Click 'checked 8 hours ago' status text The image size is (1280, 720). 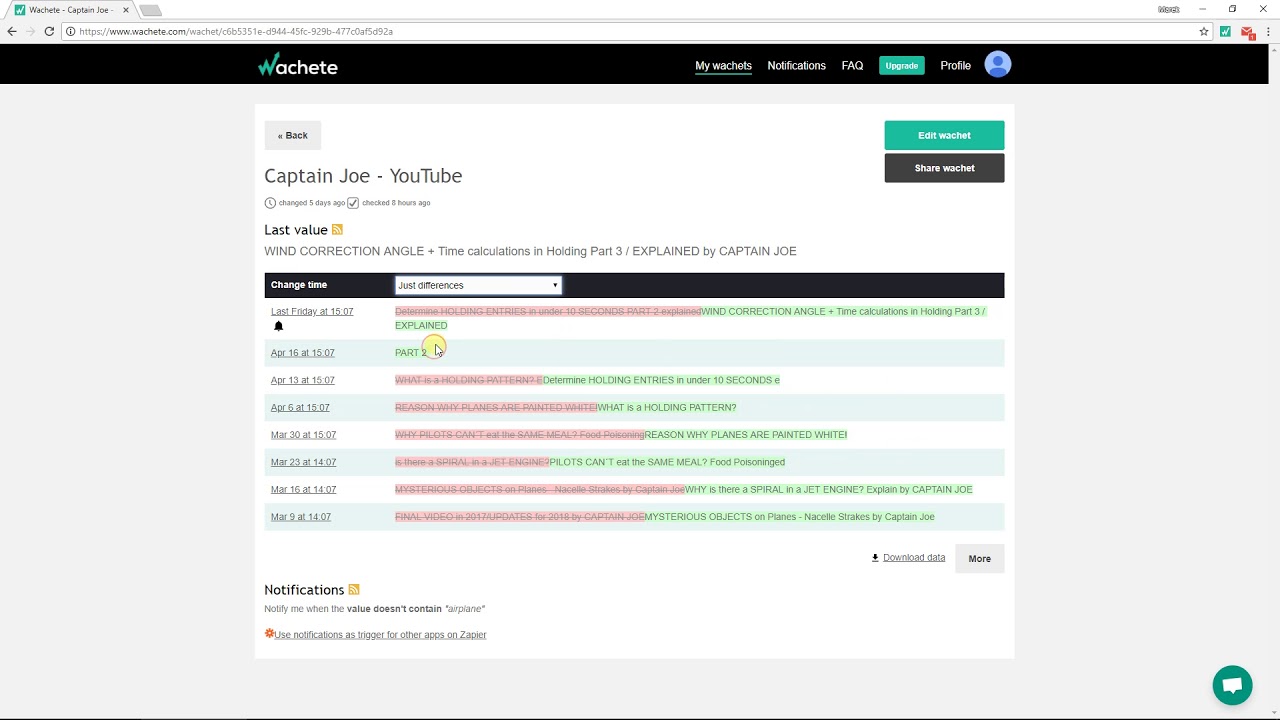click(x=396, y=203)
